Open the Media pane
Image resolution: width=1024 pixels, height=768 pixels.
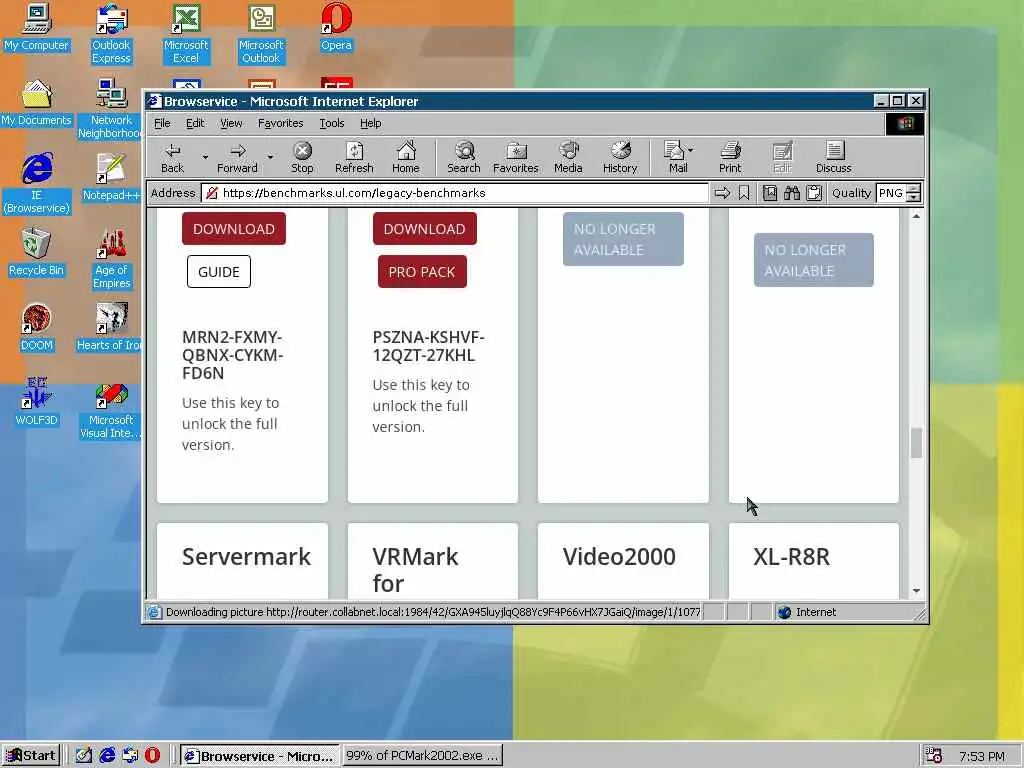tap(568, 157)
